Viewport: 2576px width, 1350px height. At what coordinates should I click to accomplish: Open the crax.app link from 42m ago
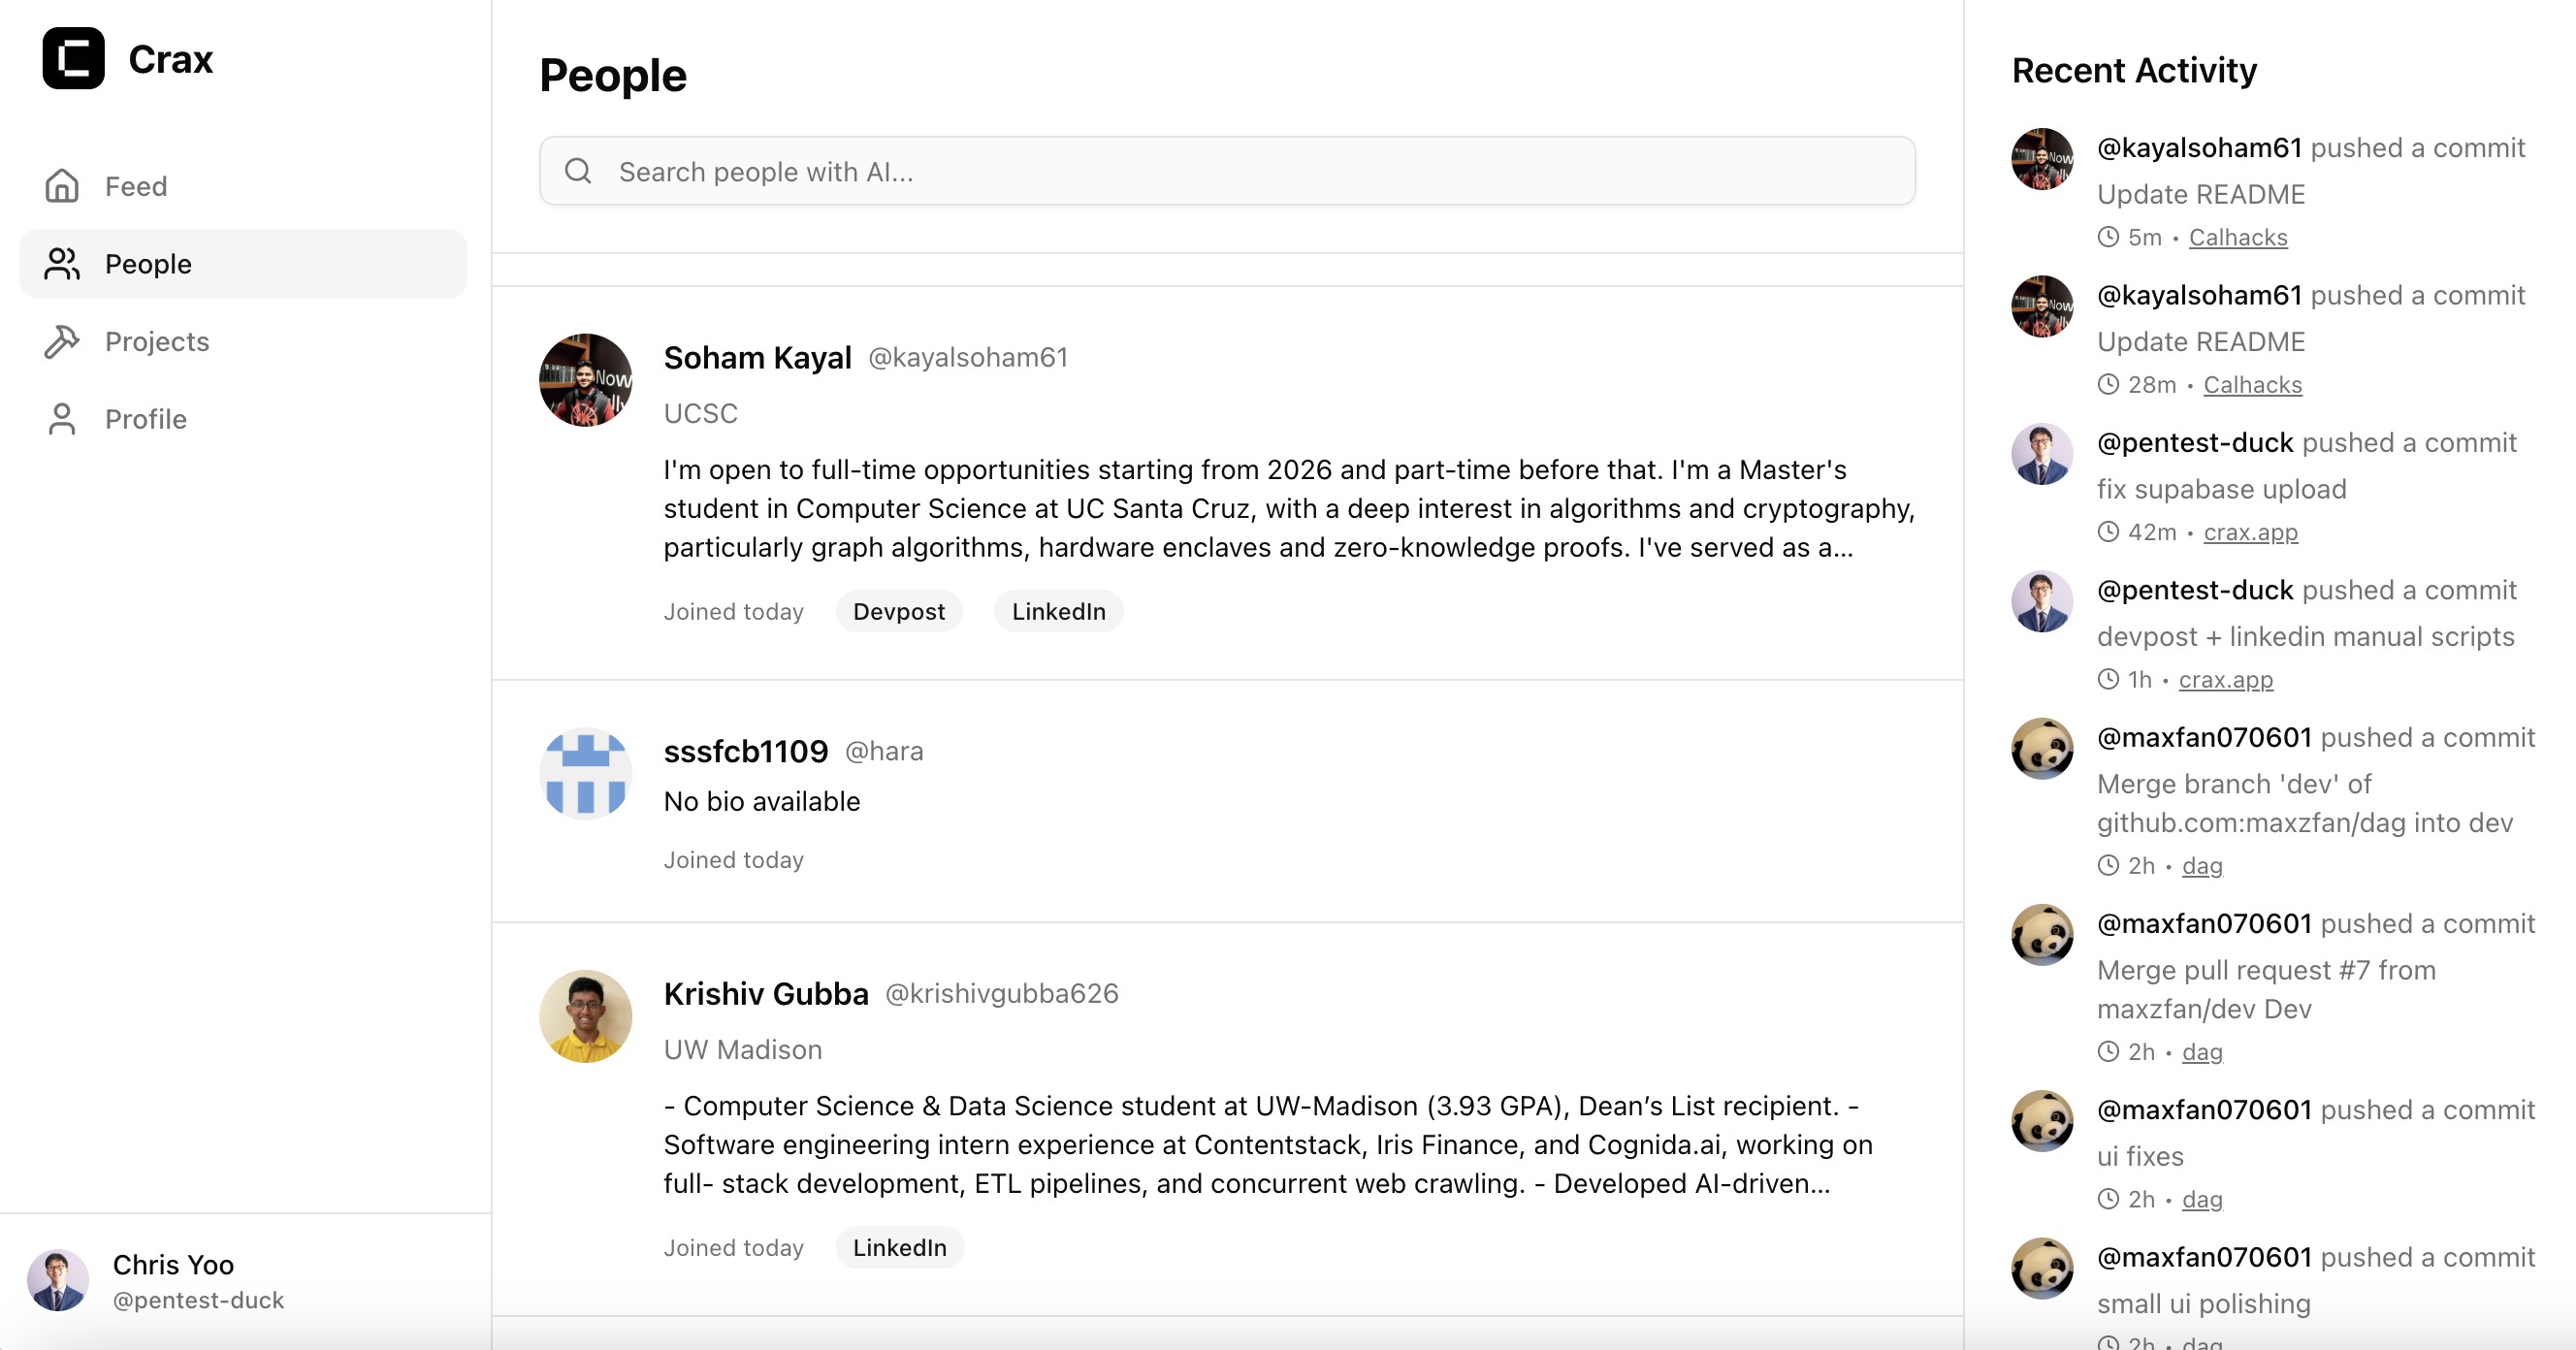pos(2250,532)
